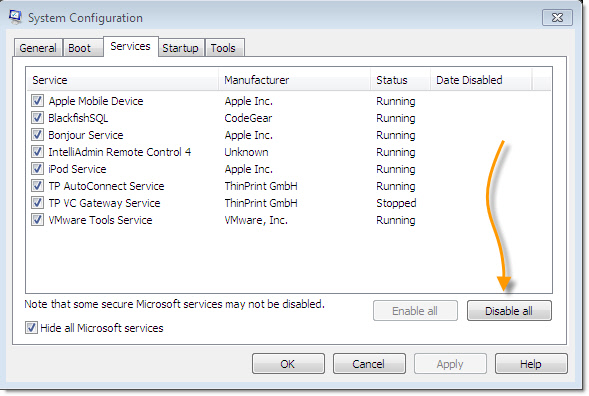Toggle the Bonjour Service checkbox
This screenshot has height=396, width=589.
coord(37,135)
